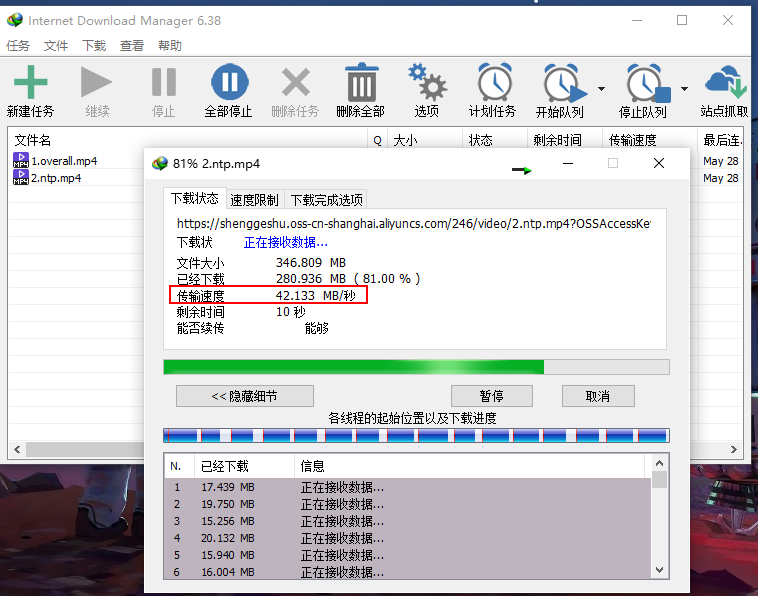
Task: Select thread row 6 with 16.004 MB
Action: tap(408, 572)
